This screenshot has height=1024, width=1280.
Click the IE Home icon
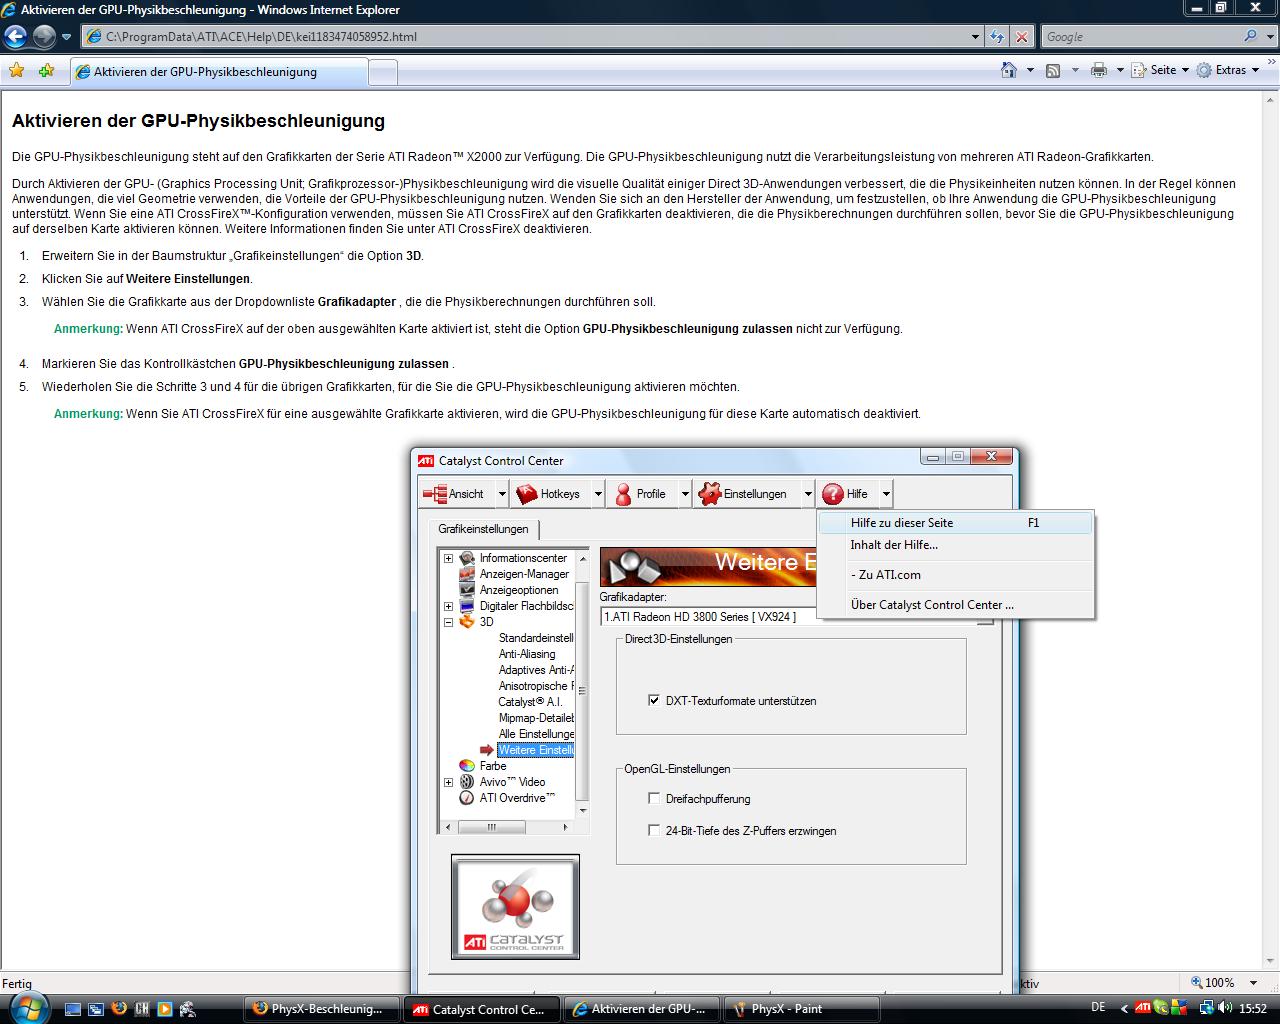pyautogui.click(x=1010, y=70)
